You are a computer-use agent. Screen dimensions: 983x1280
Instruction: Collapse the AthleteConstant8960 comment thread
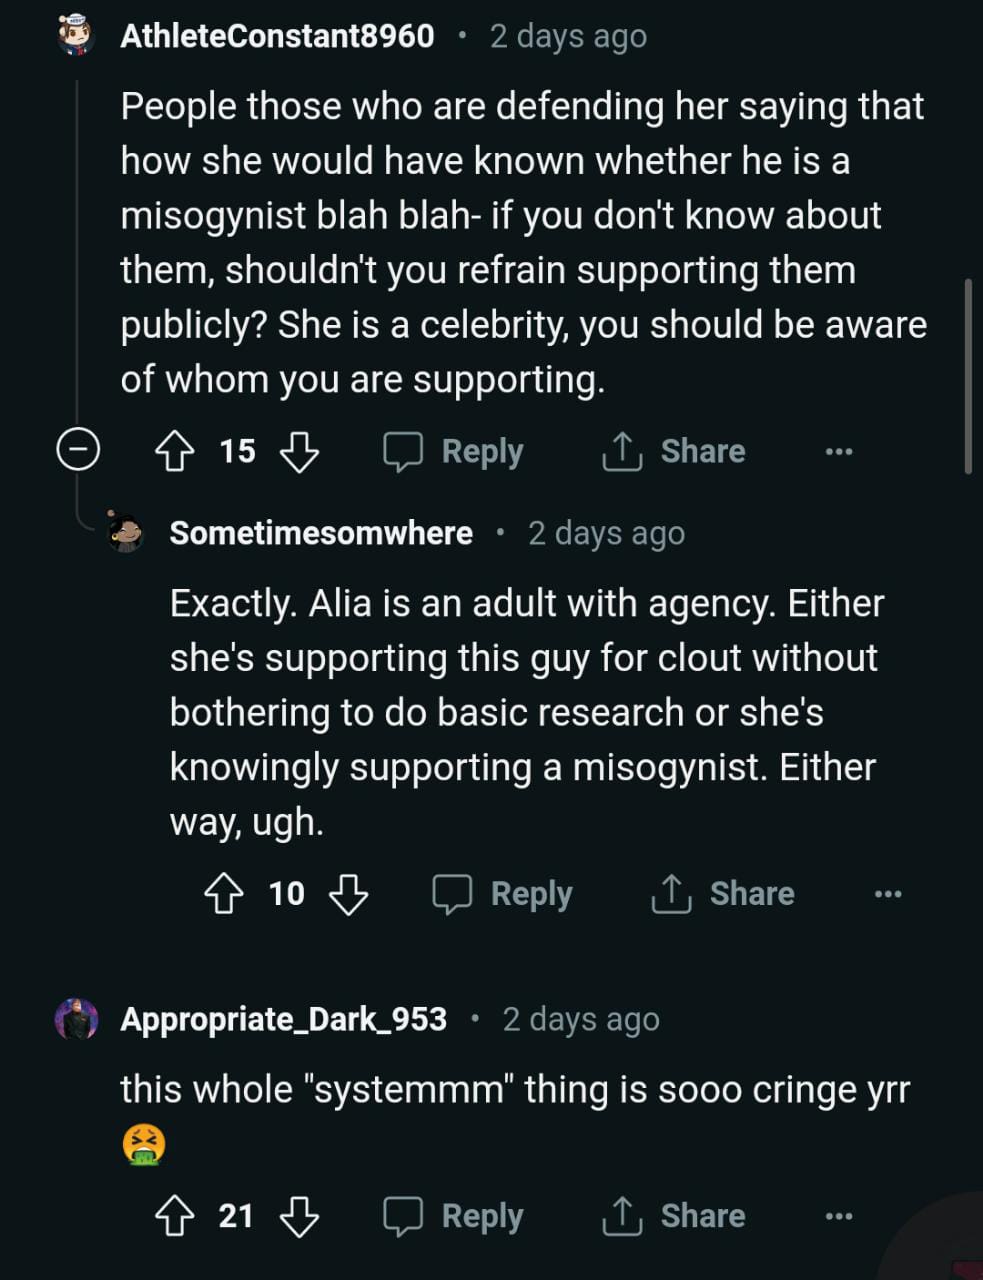pos(77,451)
